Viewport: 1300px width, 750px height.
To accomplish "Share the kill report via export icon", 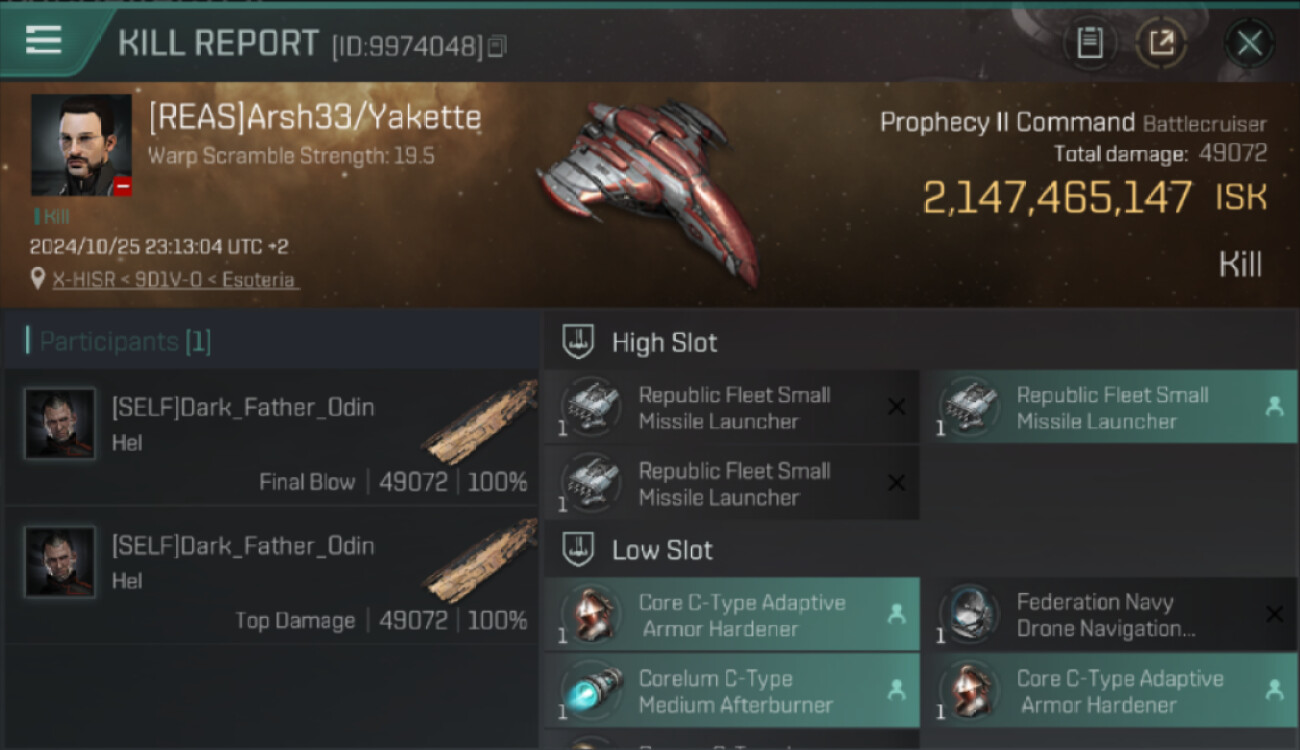I will [1161, 43].
